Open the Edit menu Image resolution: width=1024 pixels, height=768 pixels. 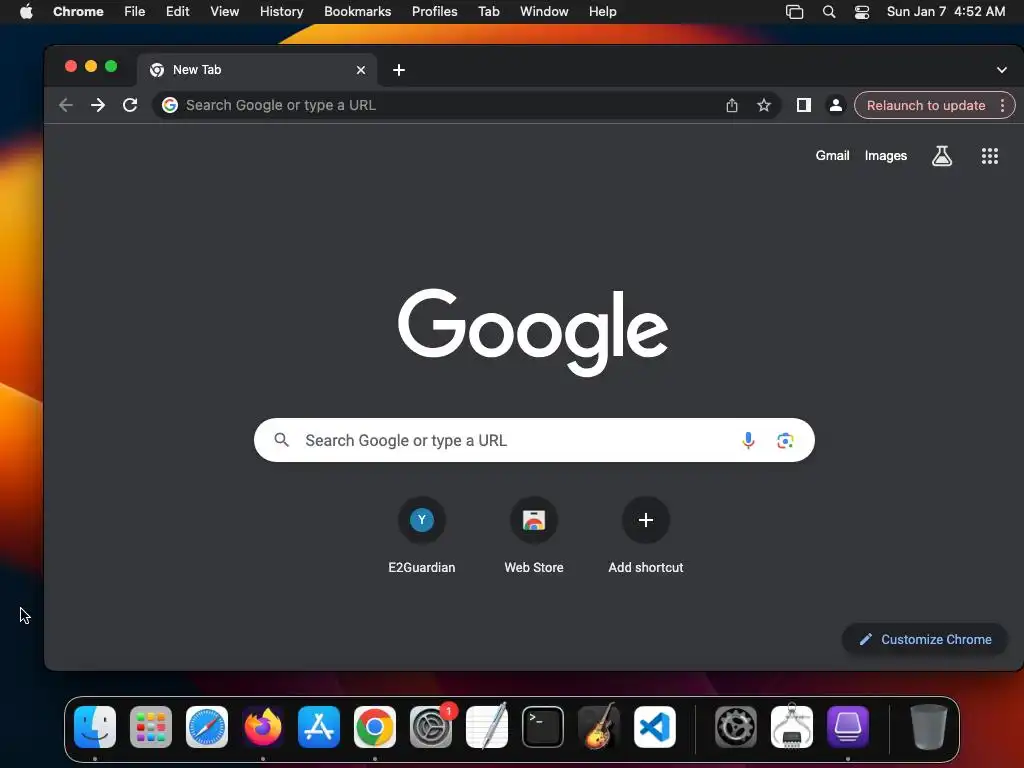[x=177, y=12]
